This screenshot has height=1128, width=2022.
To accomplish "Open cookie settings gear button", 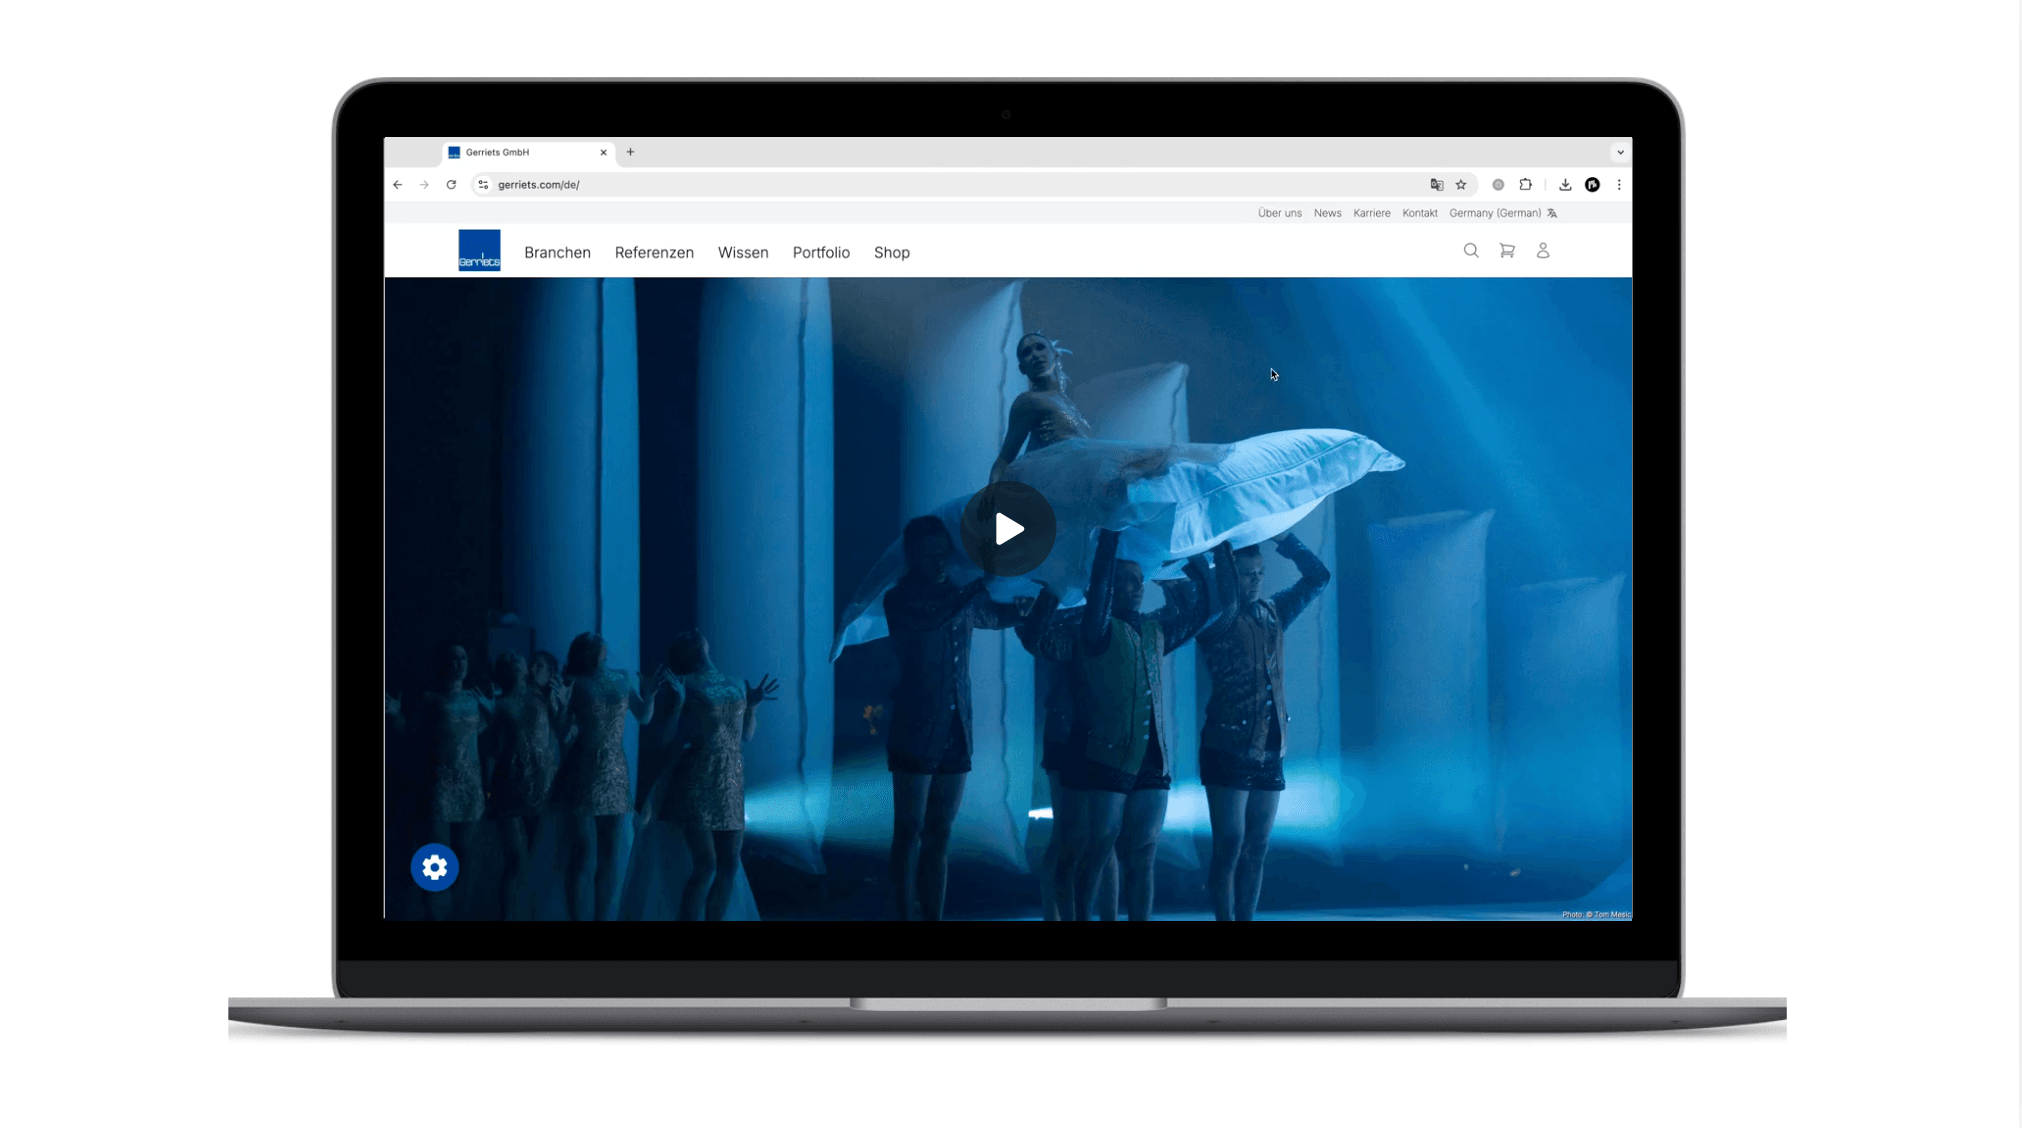I will (x=434, y=867).
